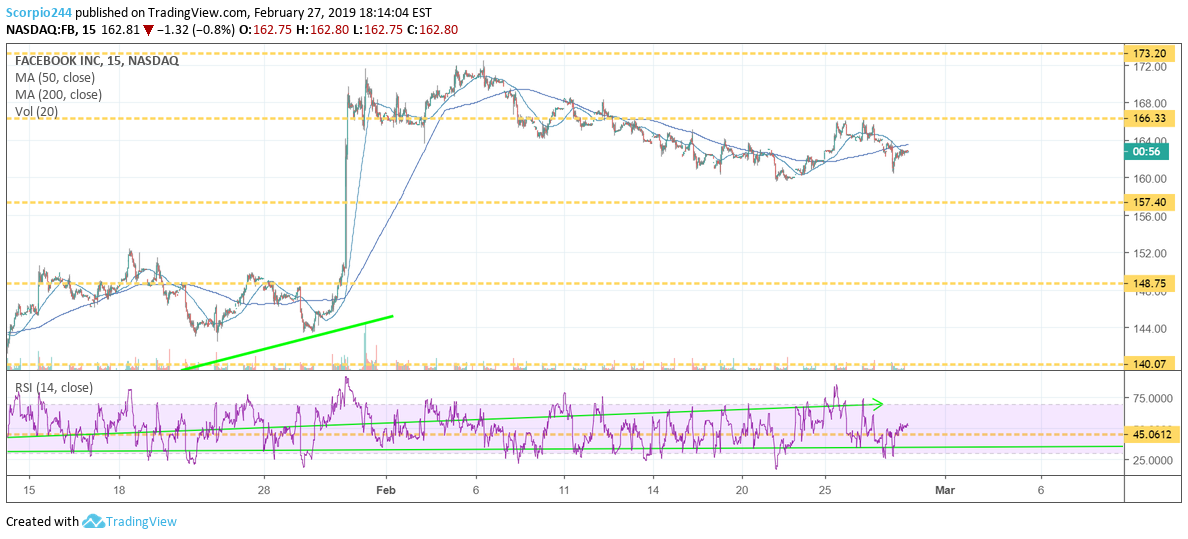The image size is (1188, 539).
Task: Click the Scorpio244 author name
Action: tap(39, 11)
